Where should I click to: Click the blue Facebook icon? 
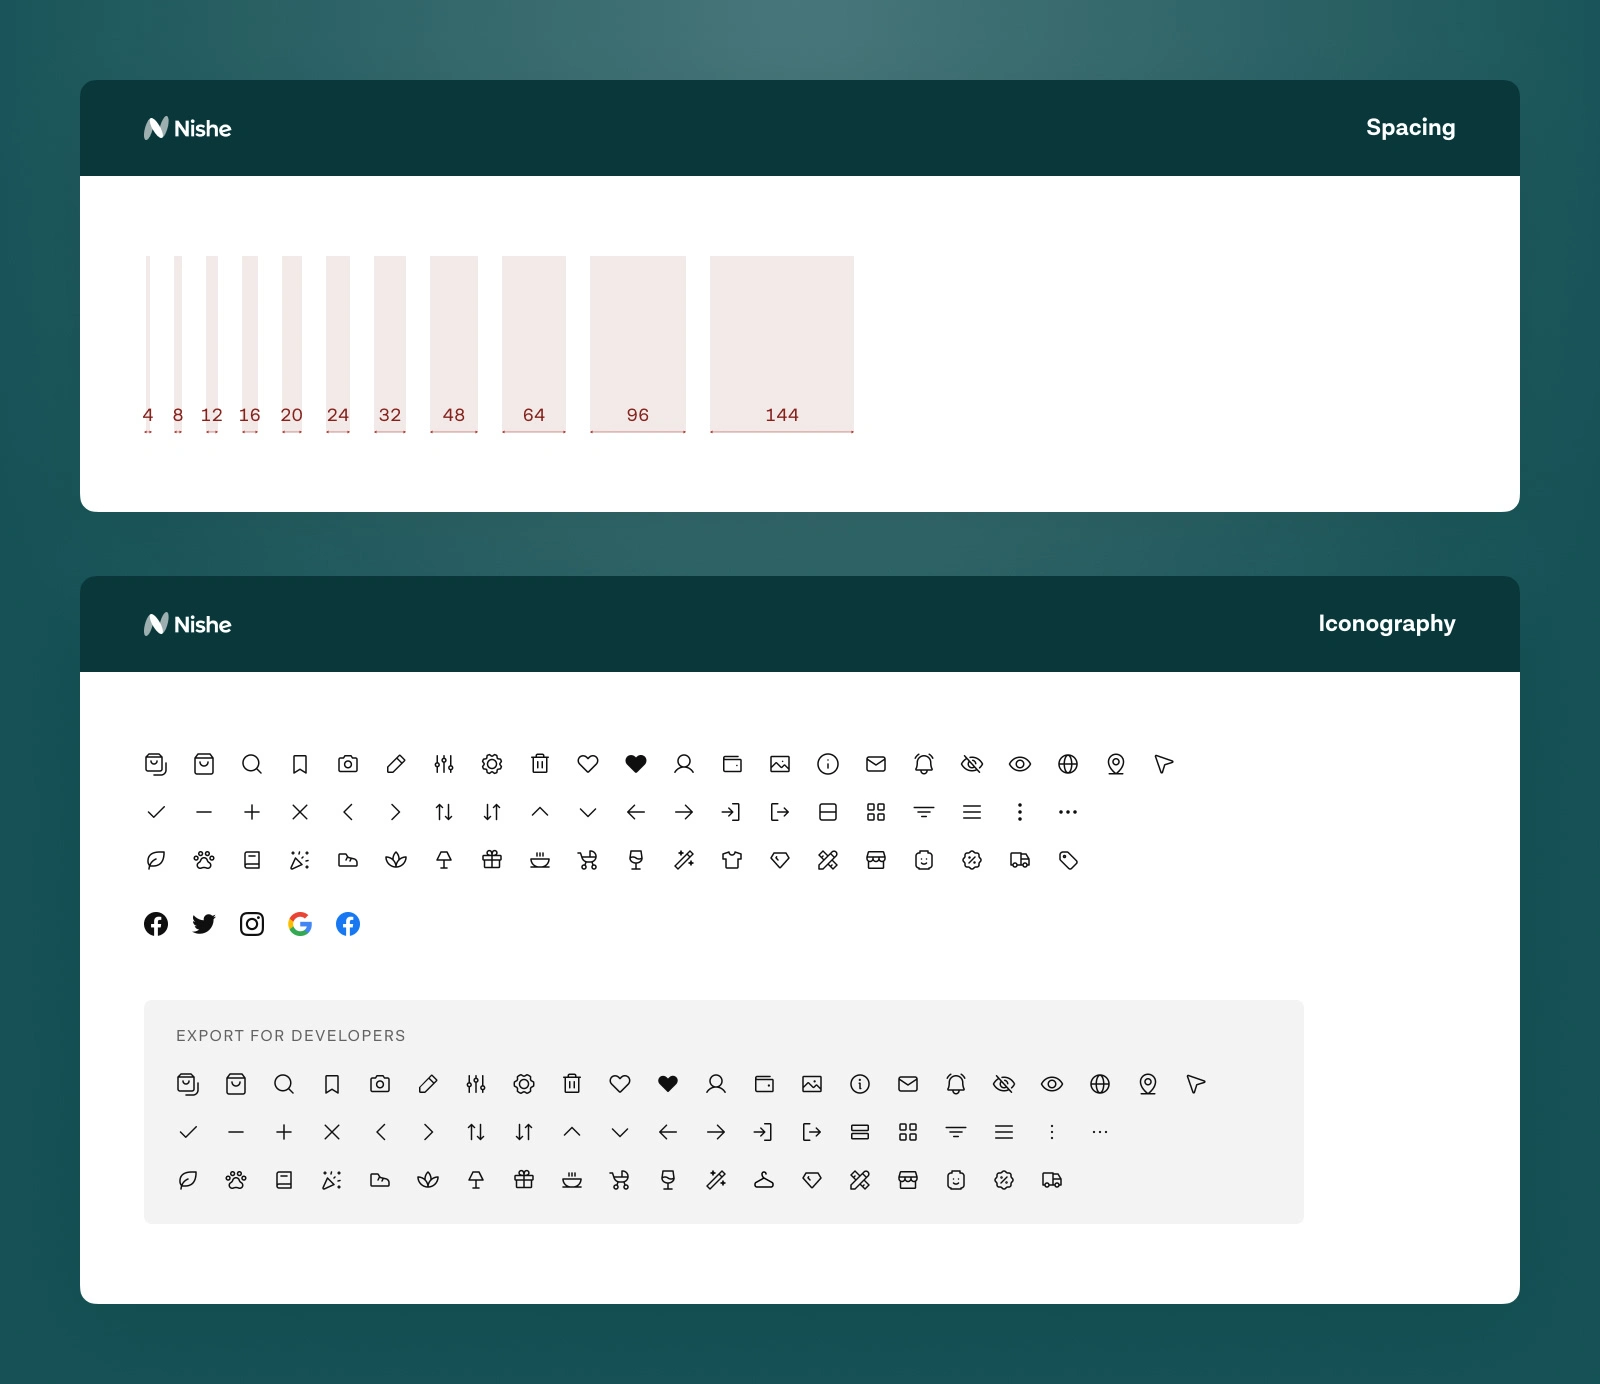coord(348,924)
